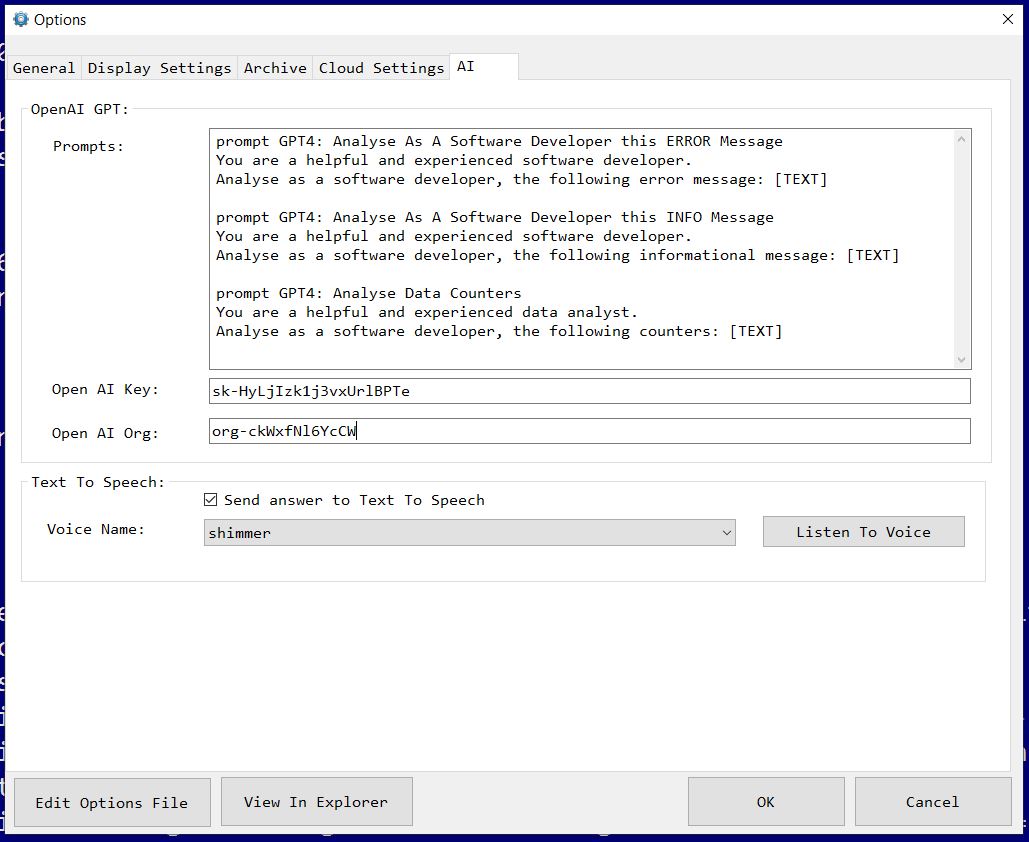
Task: Click the 'following informational message: [TEXT]' line
Action: point(558,255)
